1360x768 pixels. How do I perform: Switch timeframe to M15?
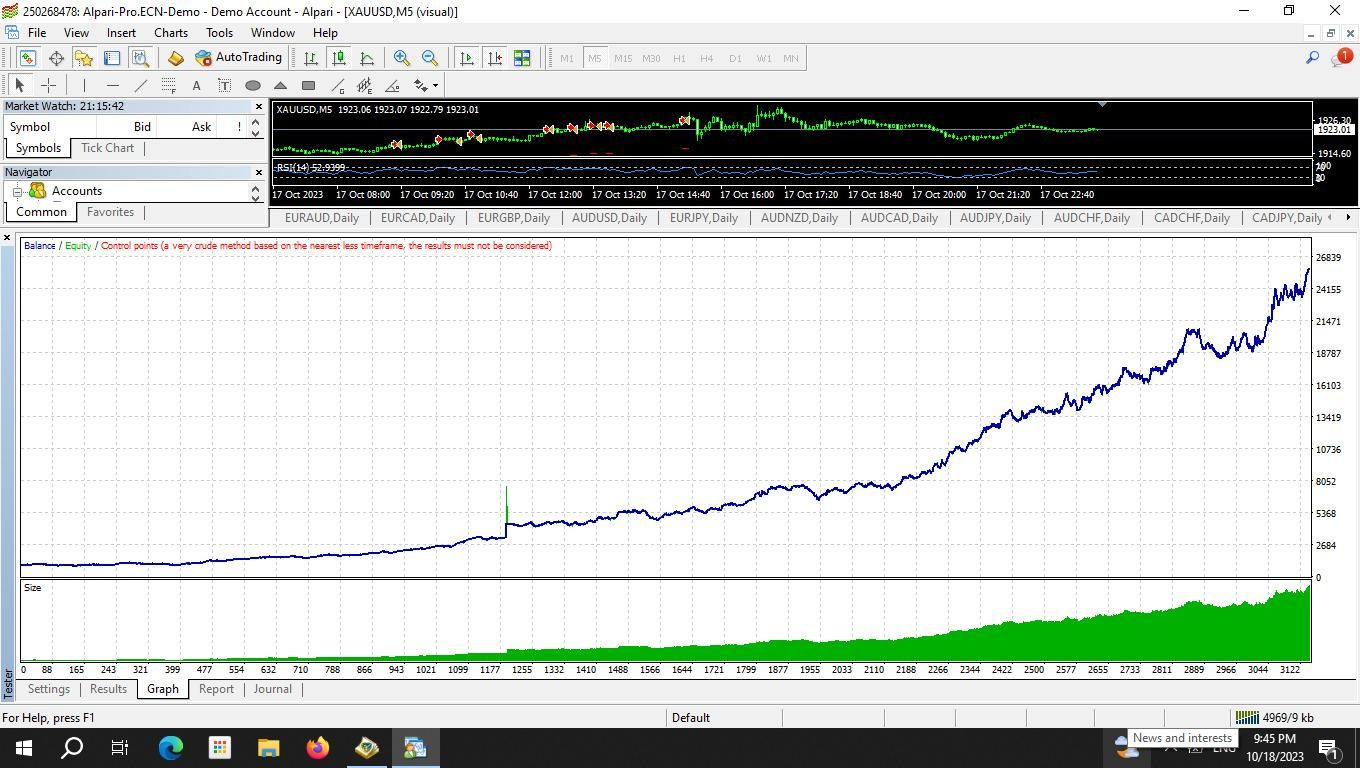point(622,58)
